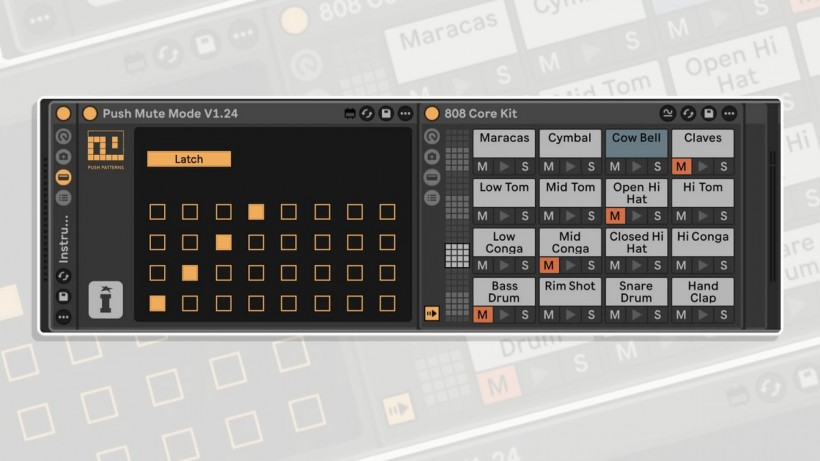Unmute the Open Hi Hat pad

[x=615, y=216]
